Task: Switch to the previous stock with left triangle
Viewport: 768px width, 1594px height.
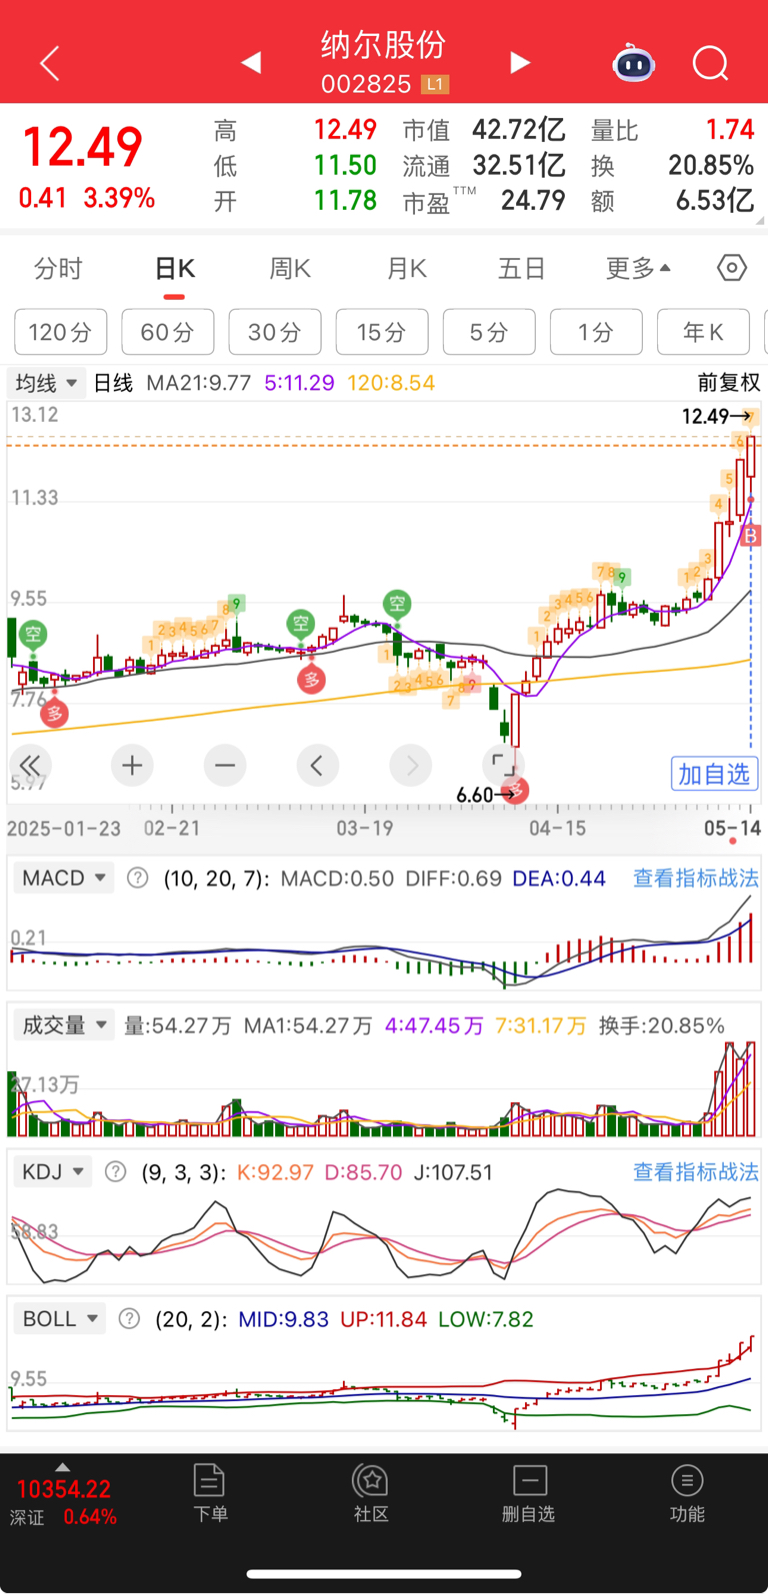Action: (251, 63)
